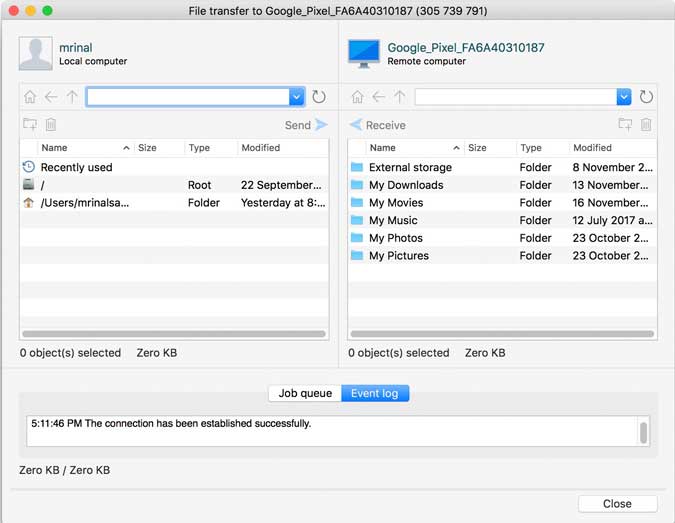Select the Recently used entry
Screen dimensions: 675x523
point(174,167)
